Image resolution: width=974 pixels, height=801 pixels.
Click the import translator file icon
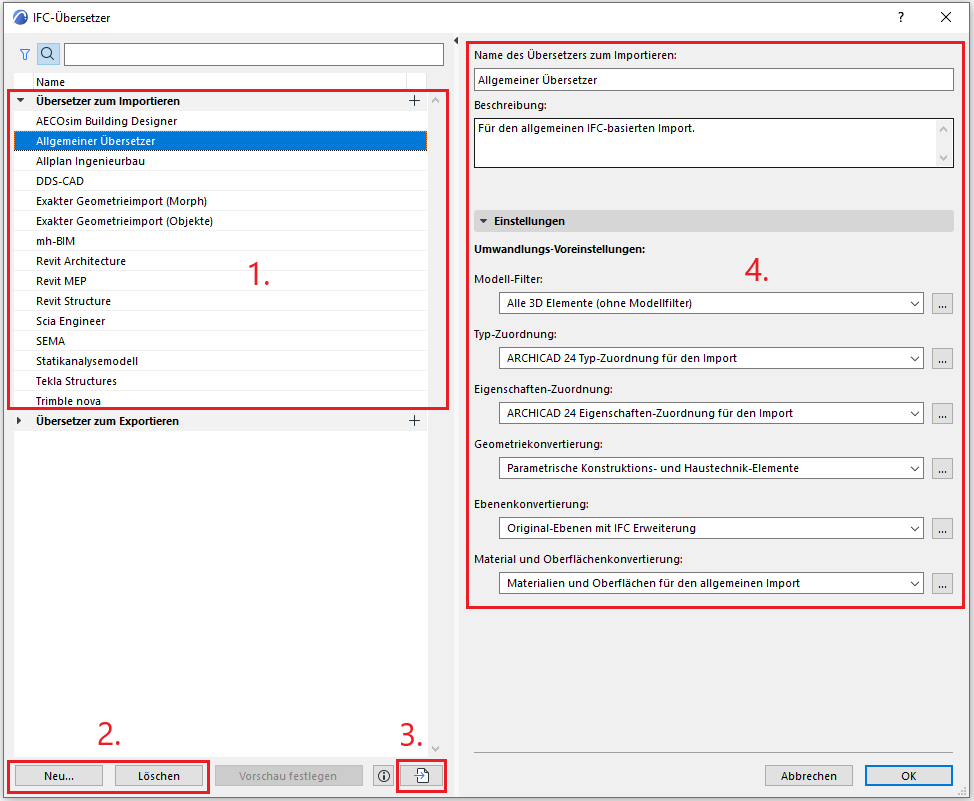click(x=421, y=776)
